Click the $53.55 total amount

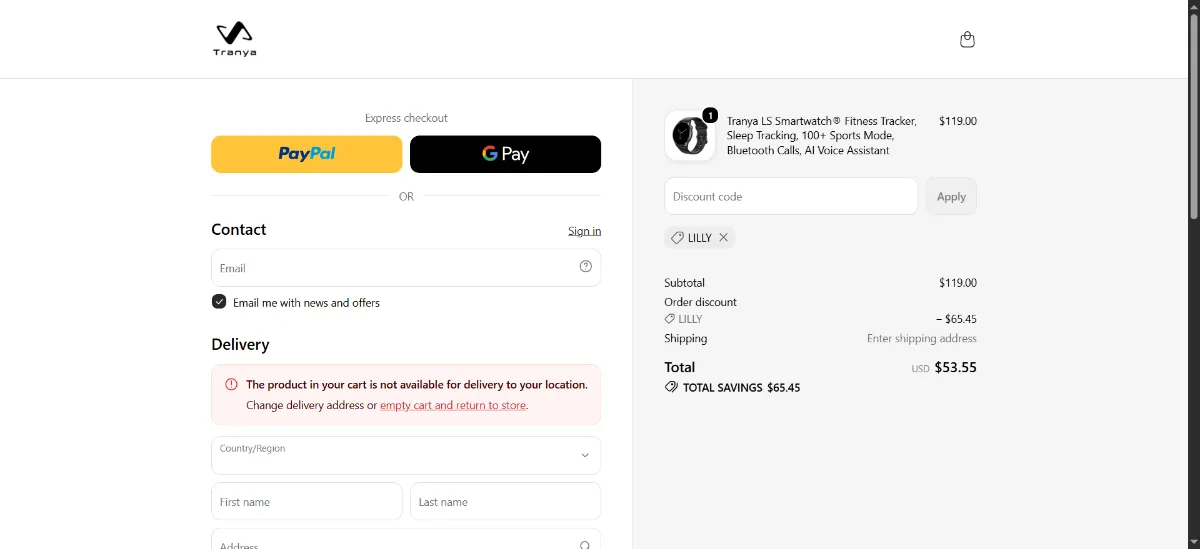pyautogui.click(x=956, y=367)
